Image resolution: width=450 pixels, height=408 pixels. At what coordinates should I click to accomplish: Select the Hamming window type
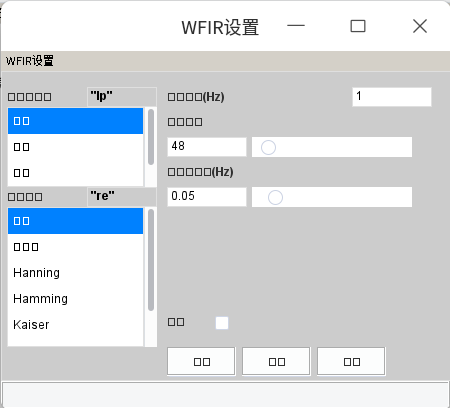click(x=75, y=299)
